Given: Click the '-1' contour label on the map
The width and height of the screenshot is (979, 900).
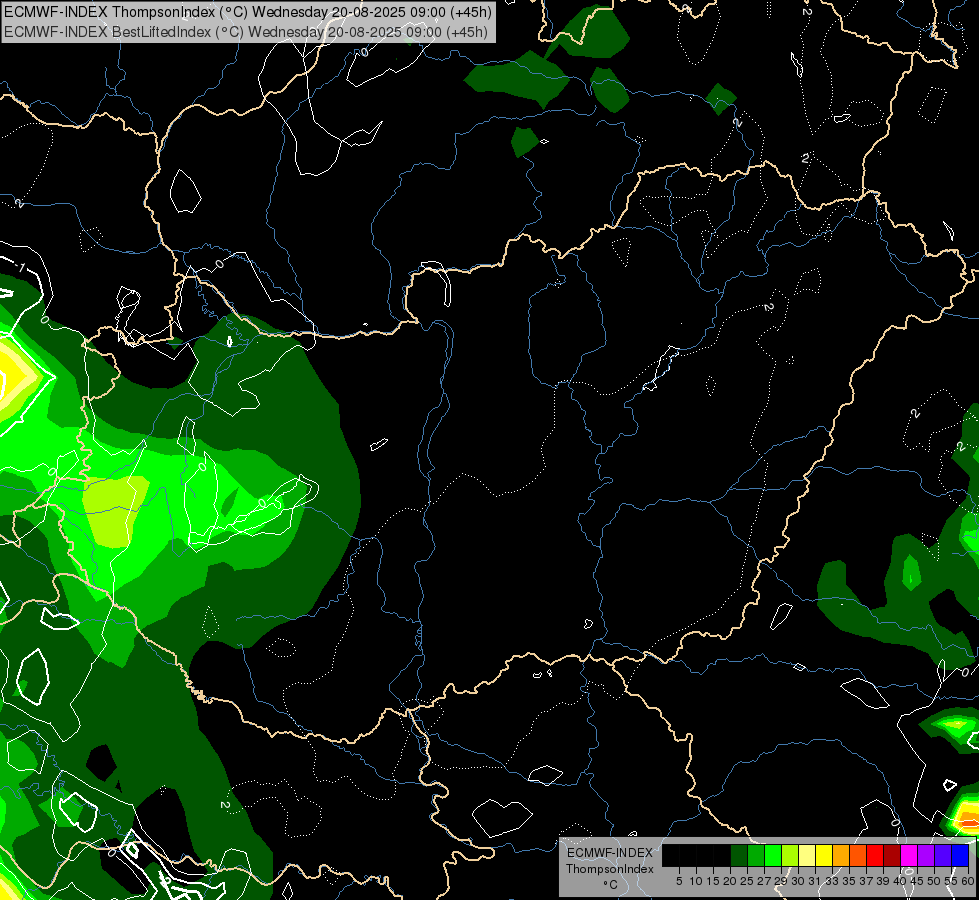Looking at the screenshot, I should [21, 268].
